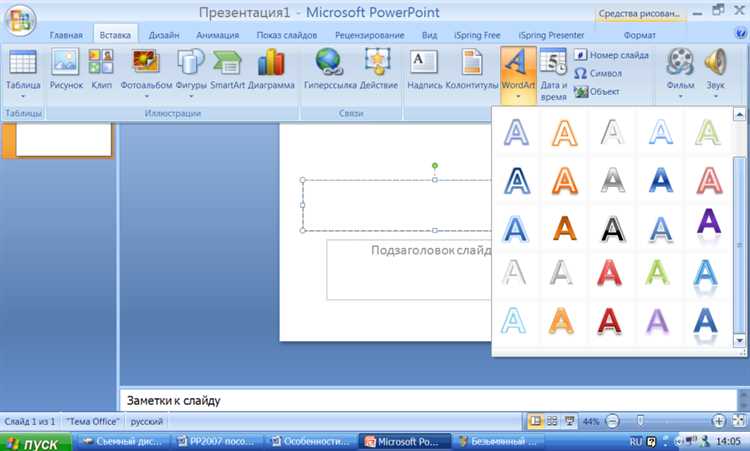The width and height of the screenshot is (750, 451).
Task: Insert a Надпись text box
Action: click(424, 70)
